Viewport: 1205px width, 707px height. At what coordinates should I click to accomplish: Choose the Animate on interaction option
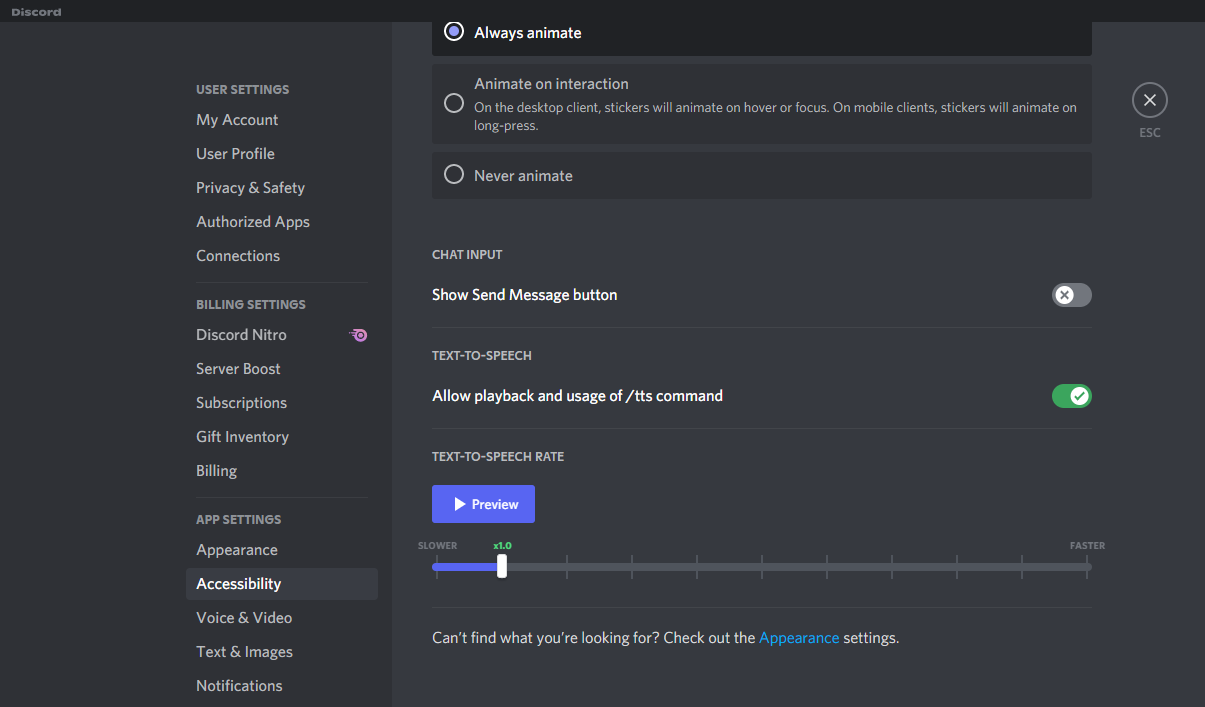[x=453, y=103]
